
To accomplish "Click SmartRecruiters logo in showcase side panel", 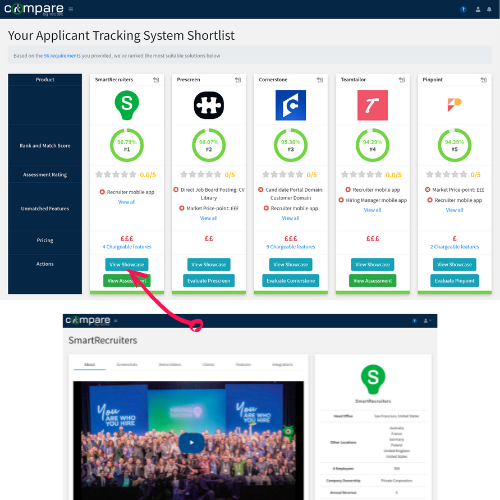I will (373, 379).
